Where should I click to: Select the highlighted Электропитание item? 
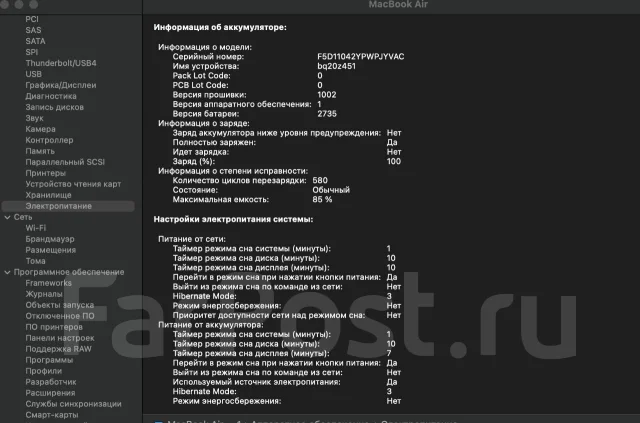tap(68, 206)
